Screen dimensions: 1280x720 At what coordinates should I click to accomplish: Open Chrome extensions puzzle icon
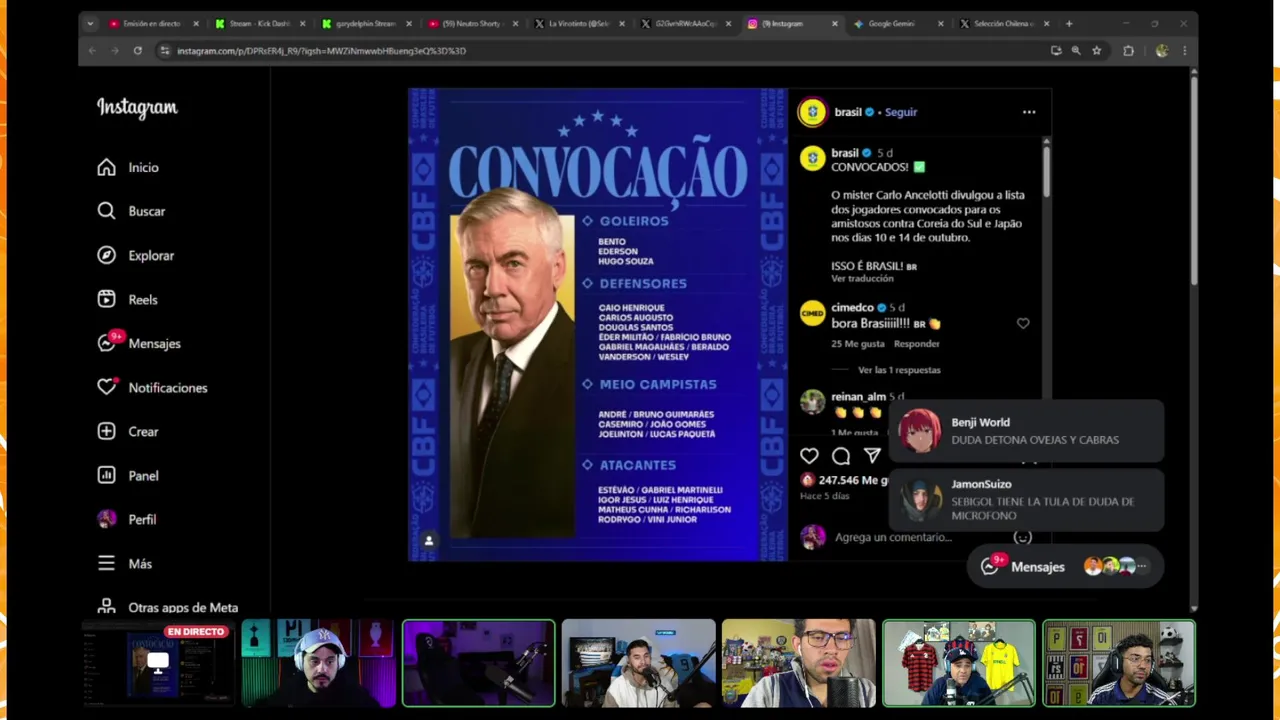tap(1129, 50)
